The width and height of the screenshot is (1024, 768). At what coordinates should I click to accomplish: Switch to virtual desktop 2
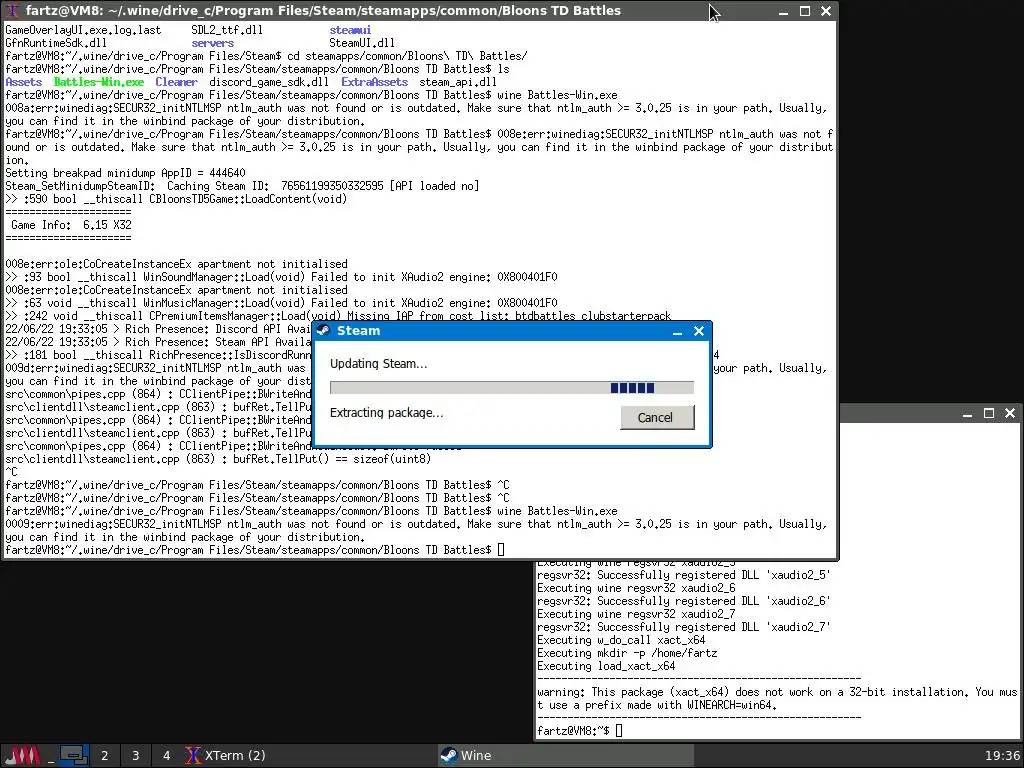point(104,756)
